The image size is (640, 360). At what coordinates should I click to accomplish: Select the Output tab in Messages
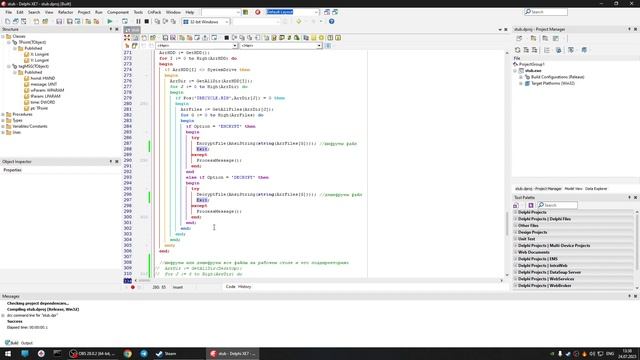[x=27, y=343]
